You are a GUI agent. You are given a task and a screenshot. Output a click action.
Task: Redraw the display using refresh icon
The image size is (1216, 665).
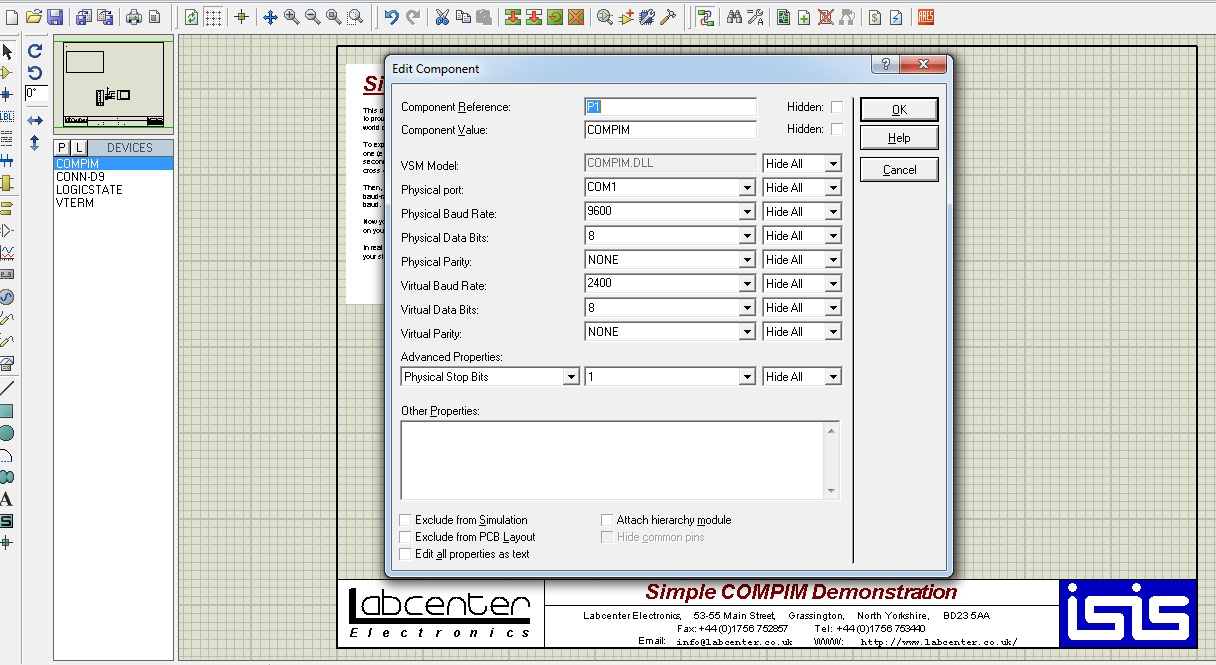[191, 17]
